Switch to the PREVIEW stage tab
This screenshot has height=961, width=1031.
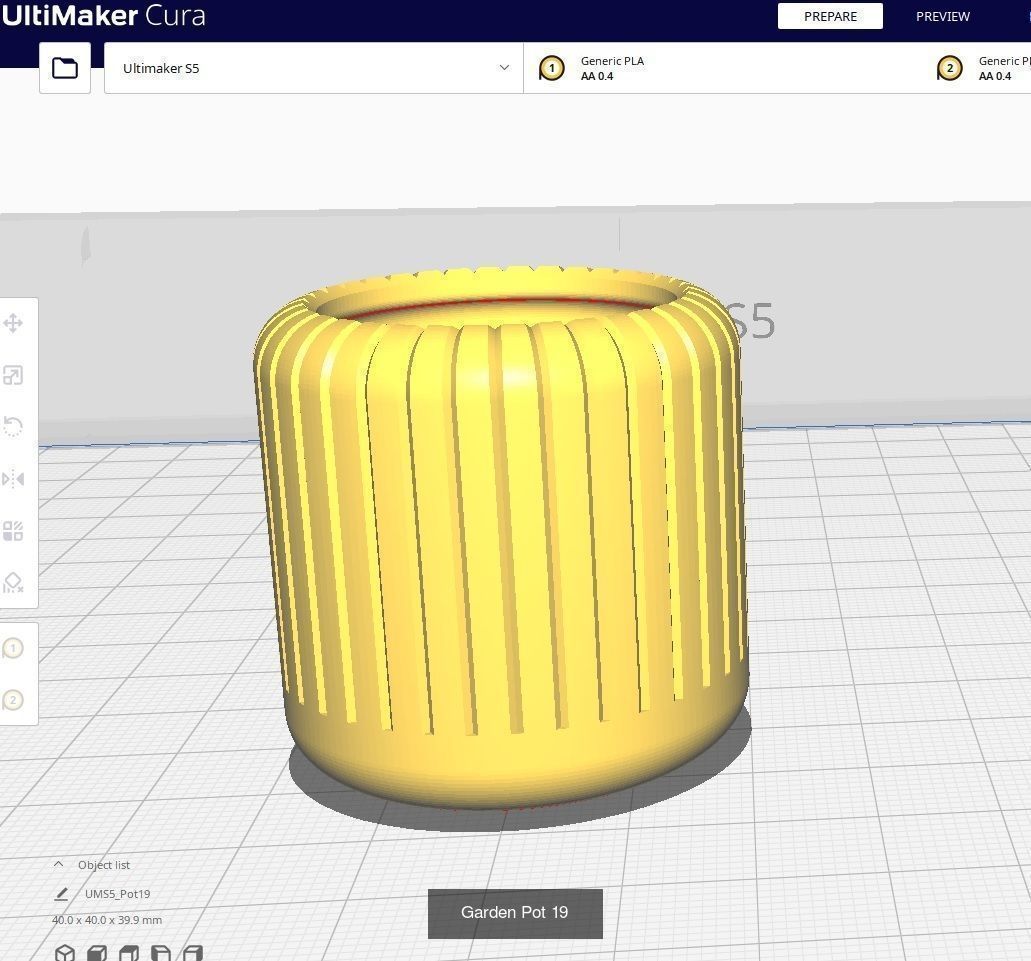coord(943,16)
